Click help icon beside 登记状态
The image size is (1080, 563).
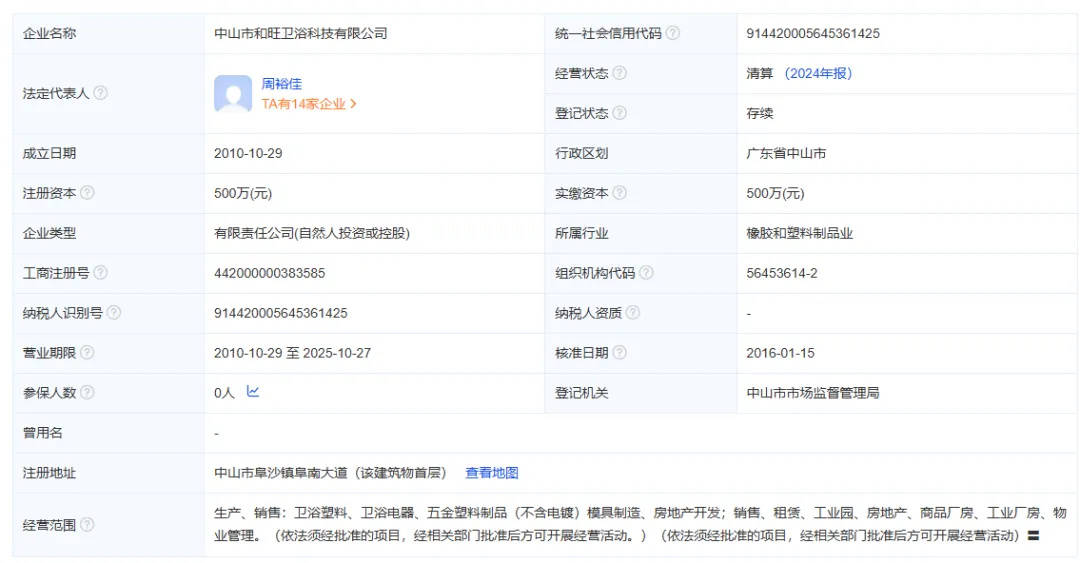tap(620, 113)
